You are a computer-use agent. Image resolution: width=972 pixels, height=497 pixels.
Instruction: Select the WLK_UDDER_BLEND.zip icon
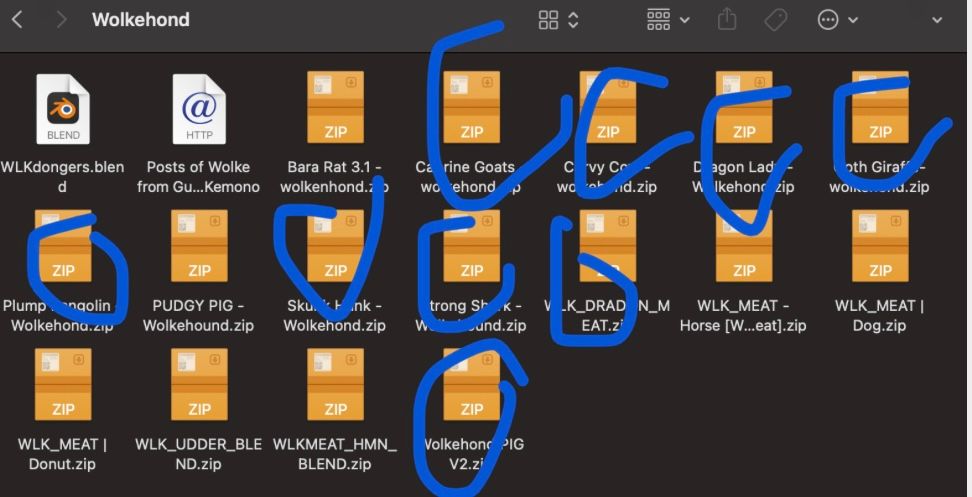(199, 385)
